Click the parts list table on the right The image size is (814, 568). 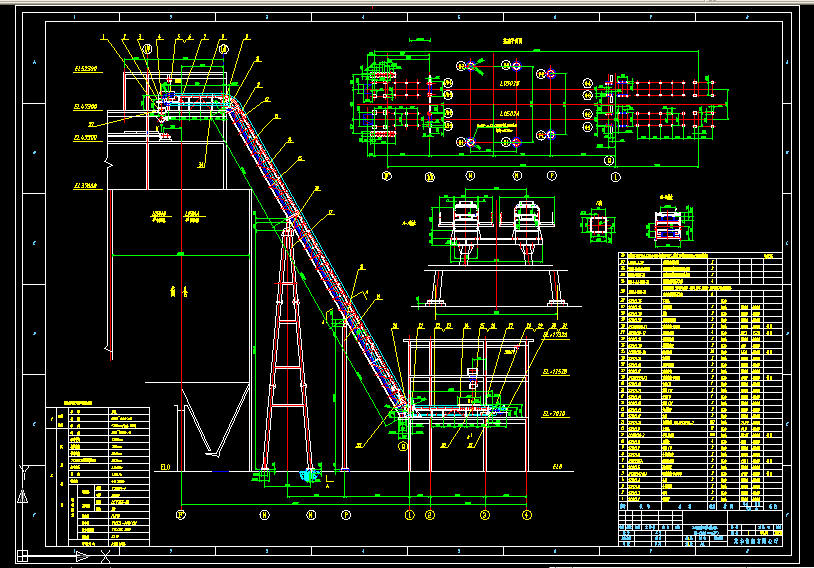(700, 380)
